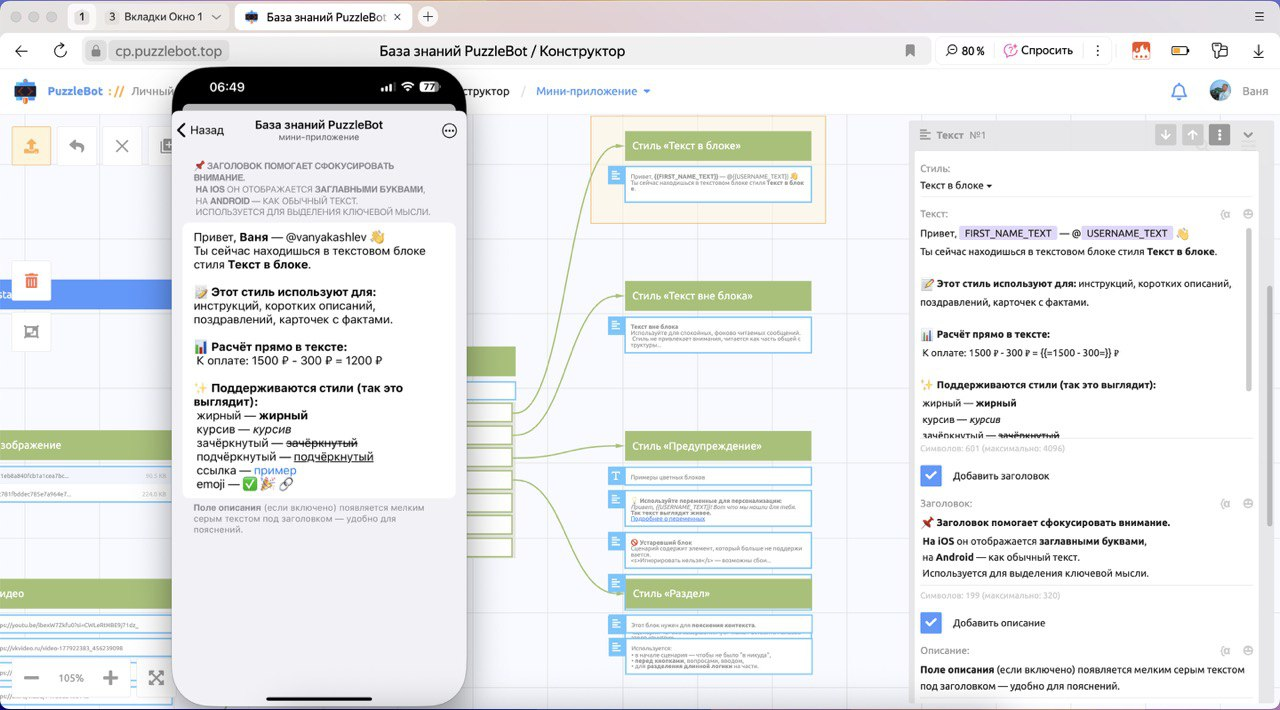
Task: Move the Текст №1 block up
Action: point(1192,135)
